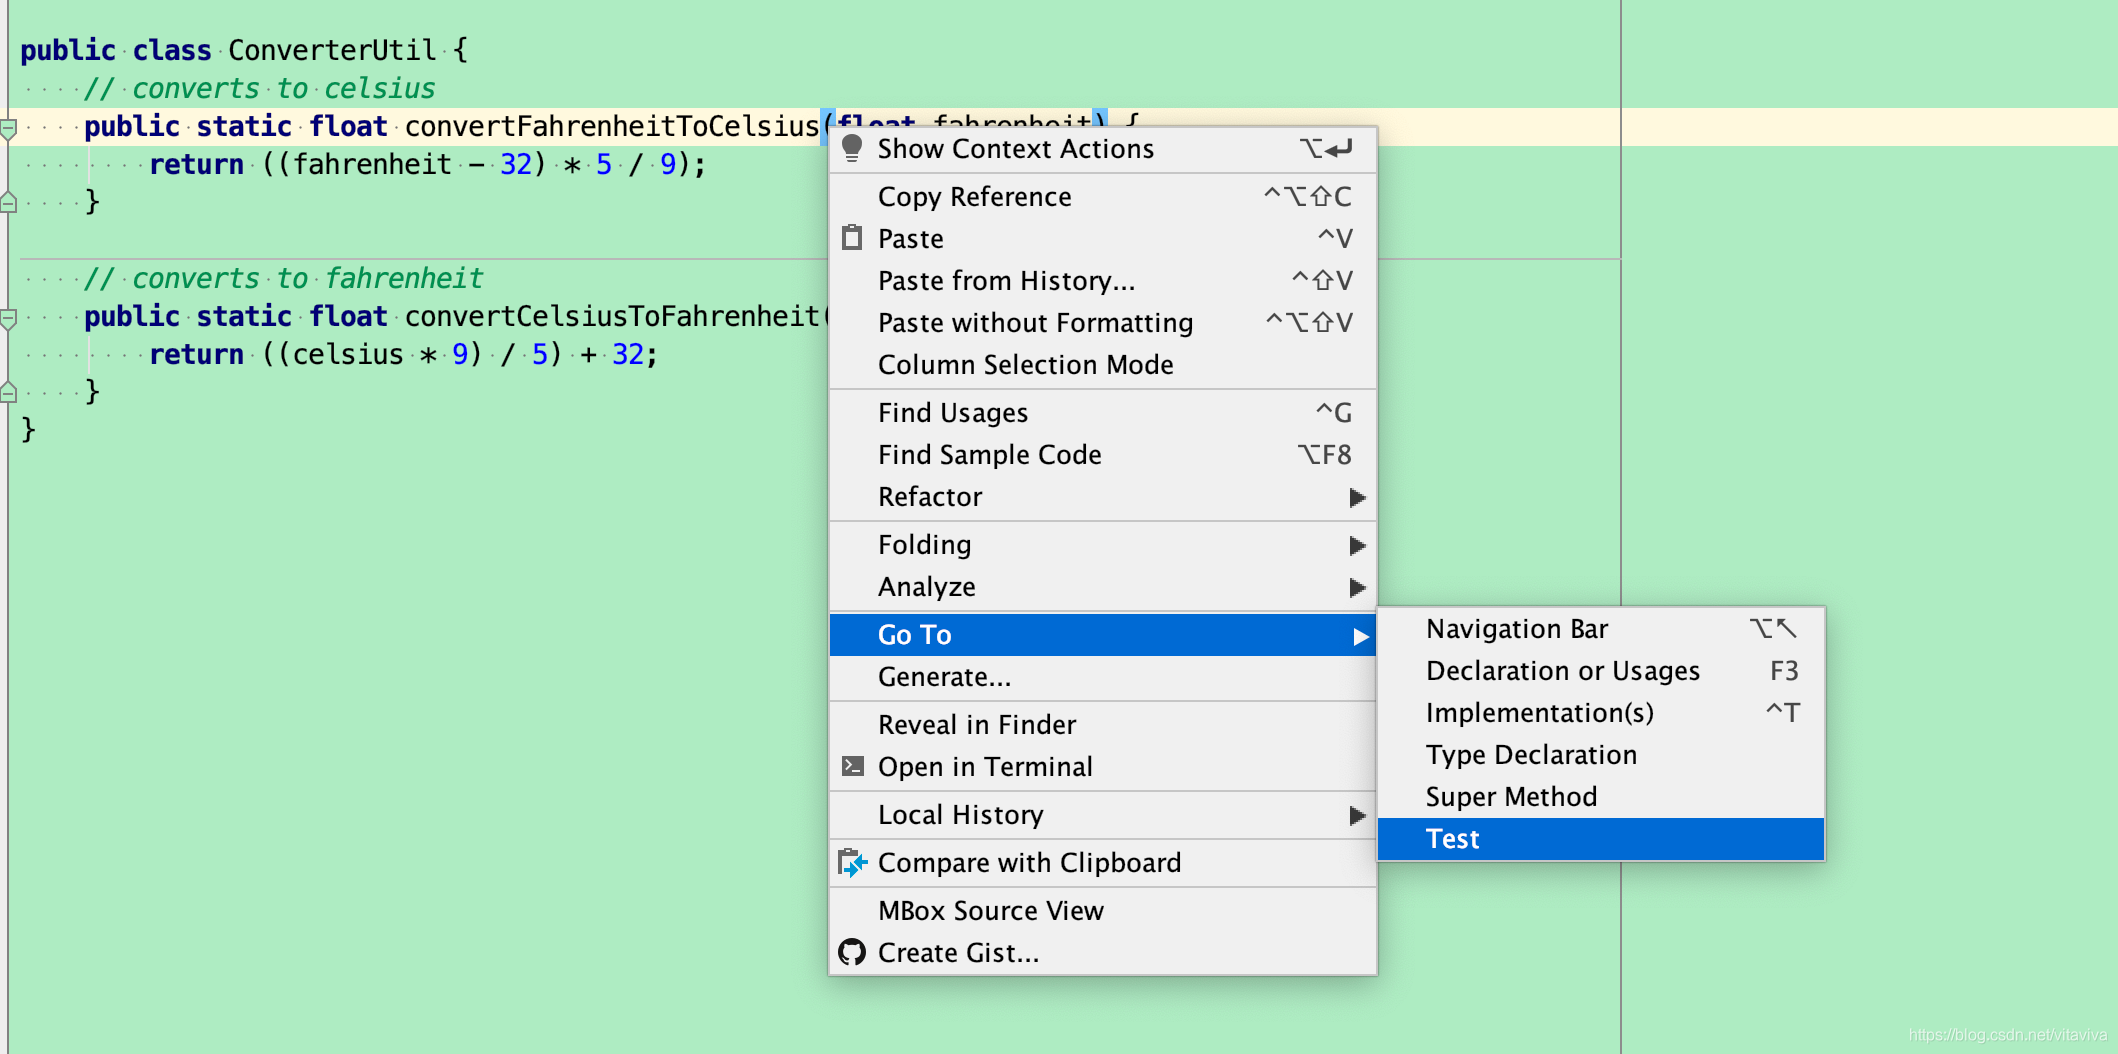Choose Implementation(s) in submenu
The image size is (2118, 1054).
coord(1601,713)
